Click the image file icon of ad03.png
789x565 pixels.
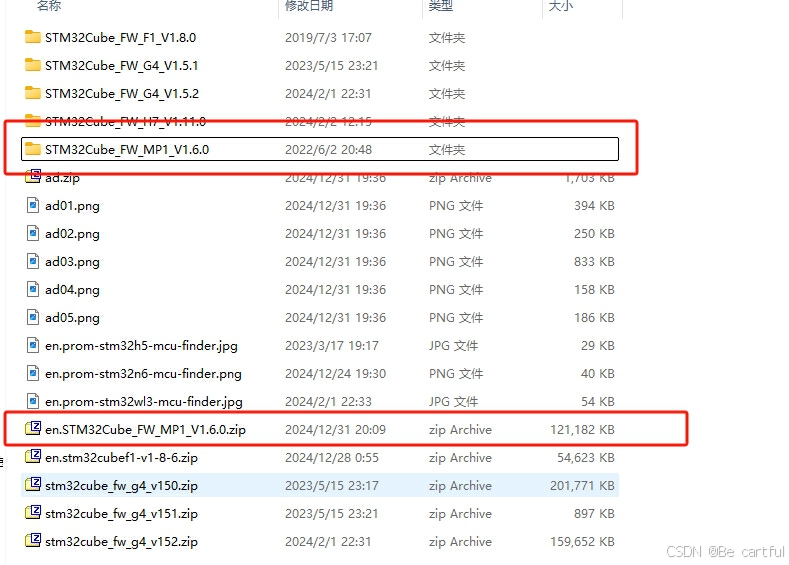[x=33, y=261]
